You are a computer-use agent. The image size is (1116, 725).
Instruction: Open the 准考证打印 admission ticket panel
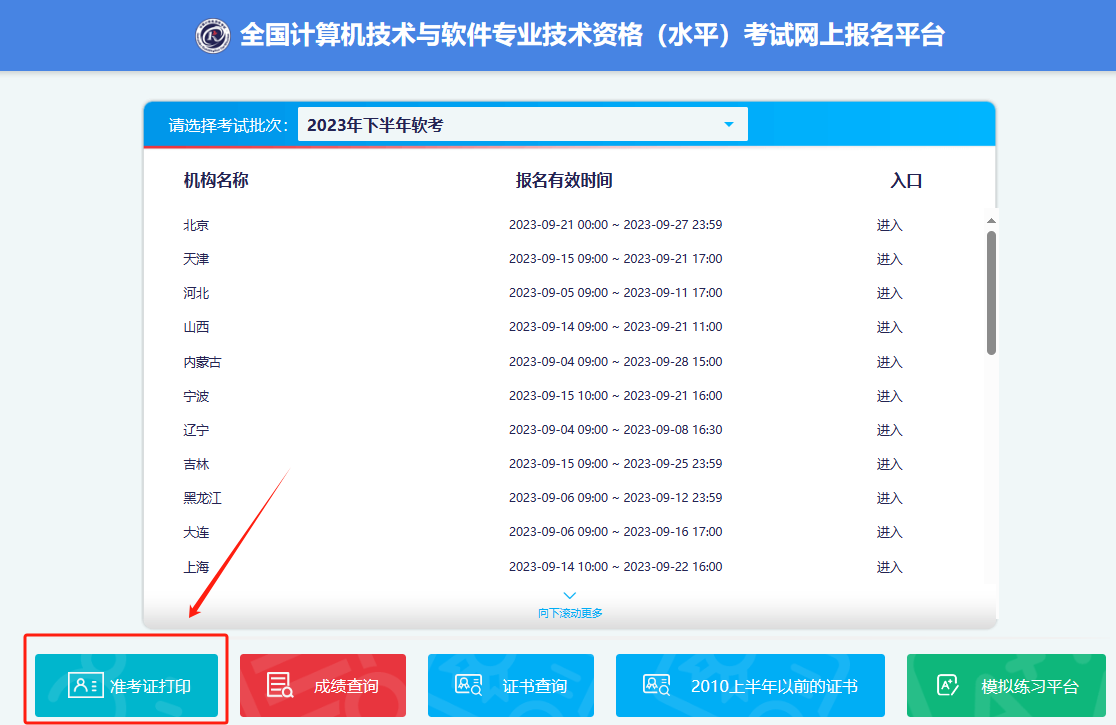(x=125, y=685)
